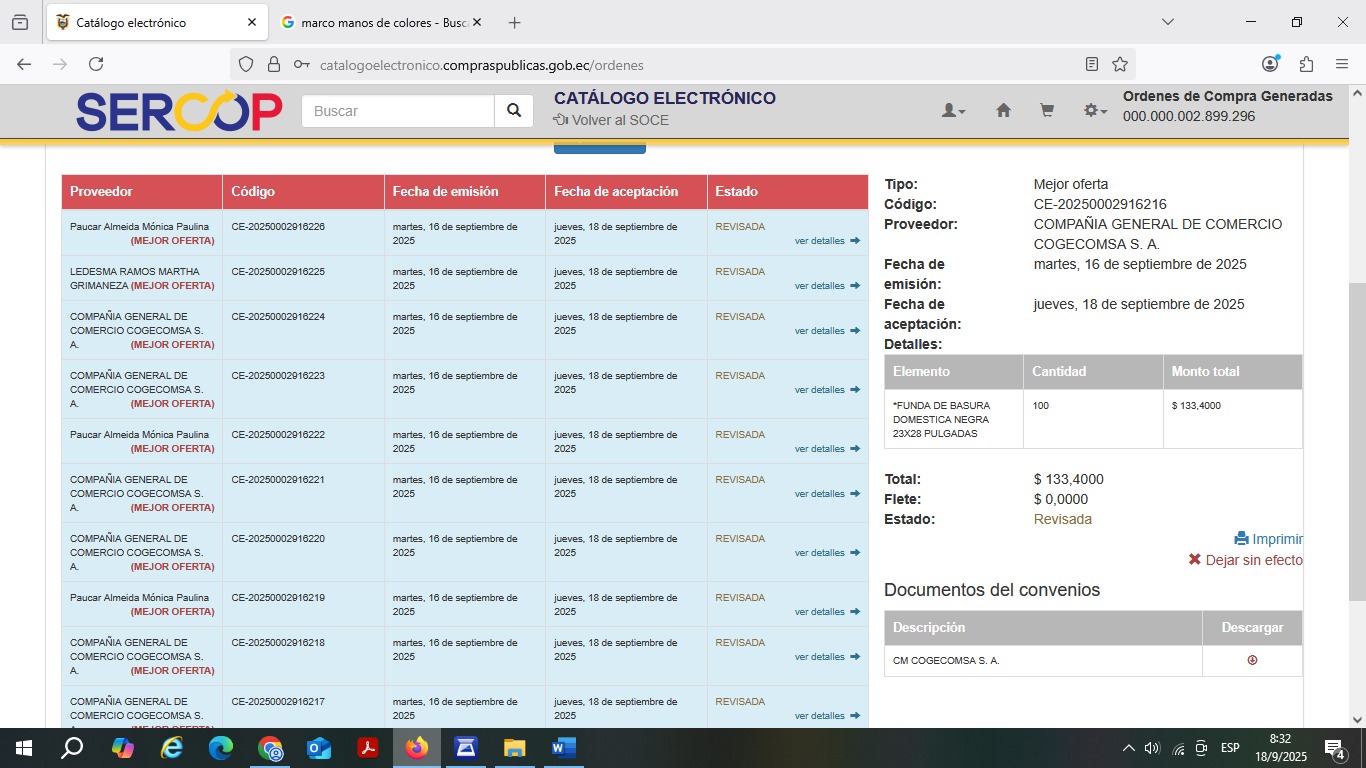Open the shopping cart icon
1366x768 pixels.
tap(1047, 111)
